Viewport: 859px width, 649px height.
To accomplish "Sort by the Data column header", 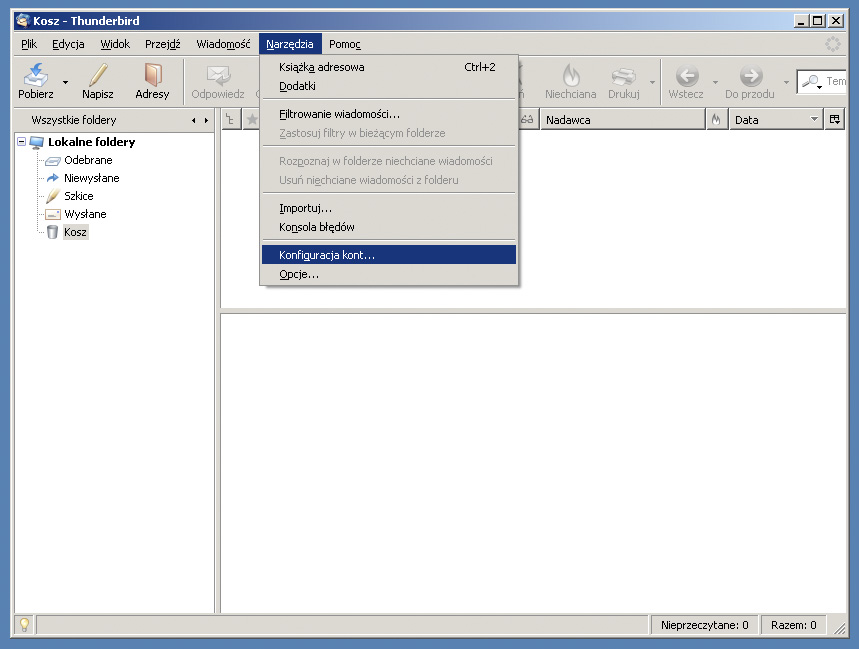I will point(776,119).
